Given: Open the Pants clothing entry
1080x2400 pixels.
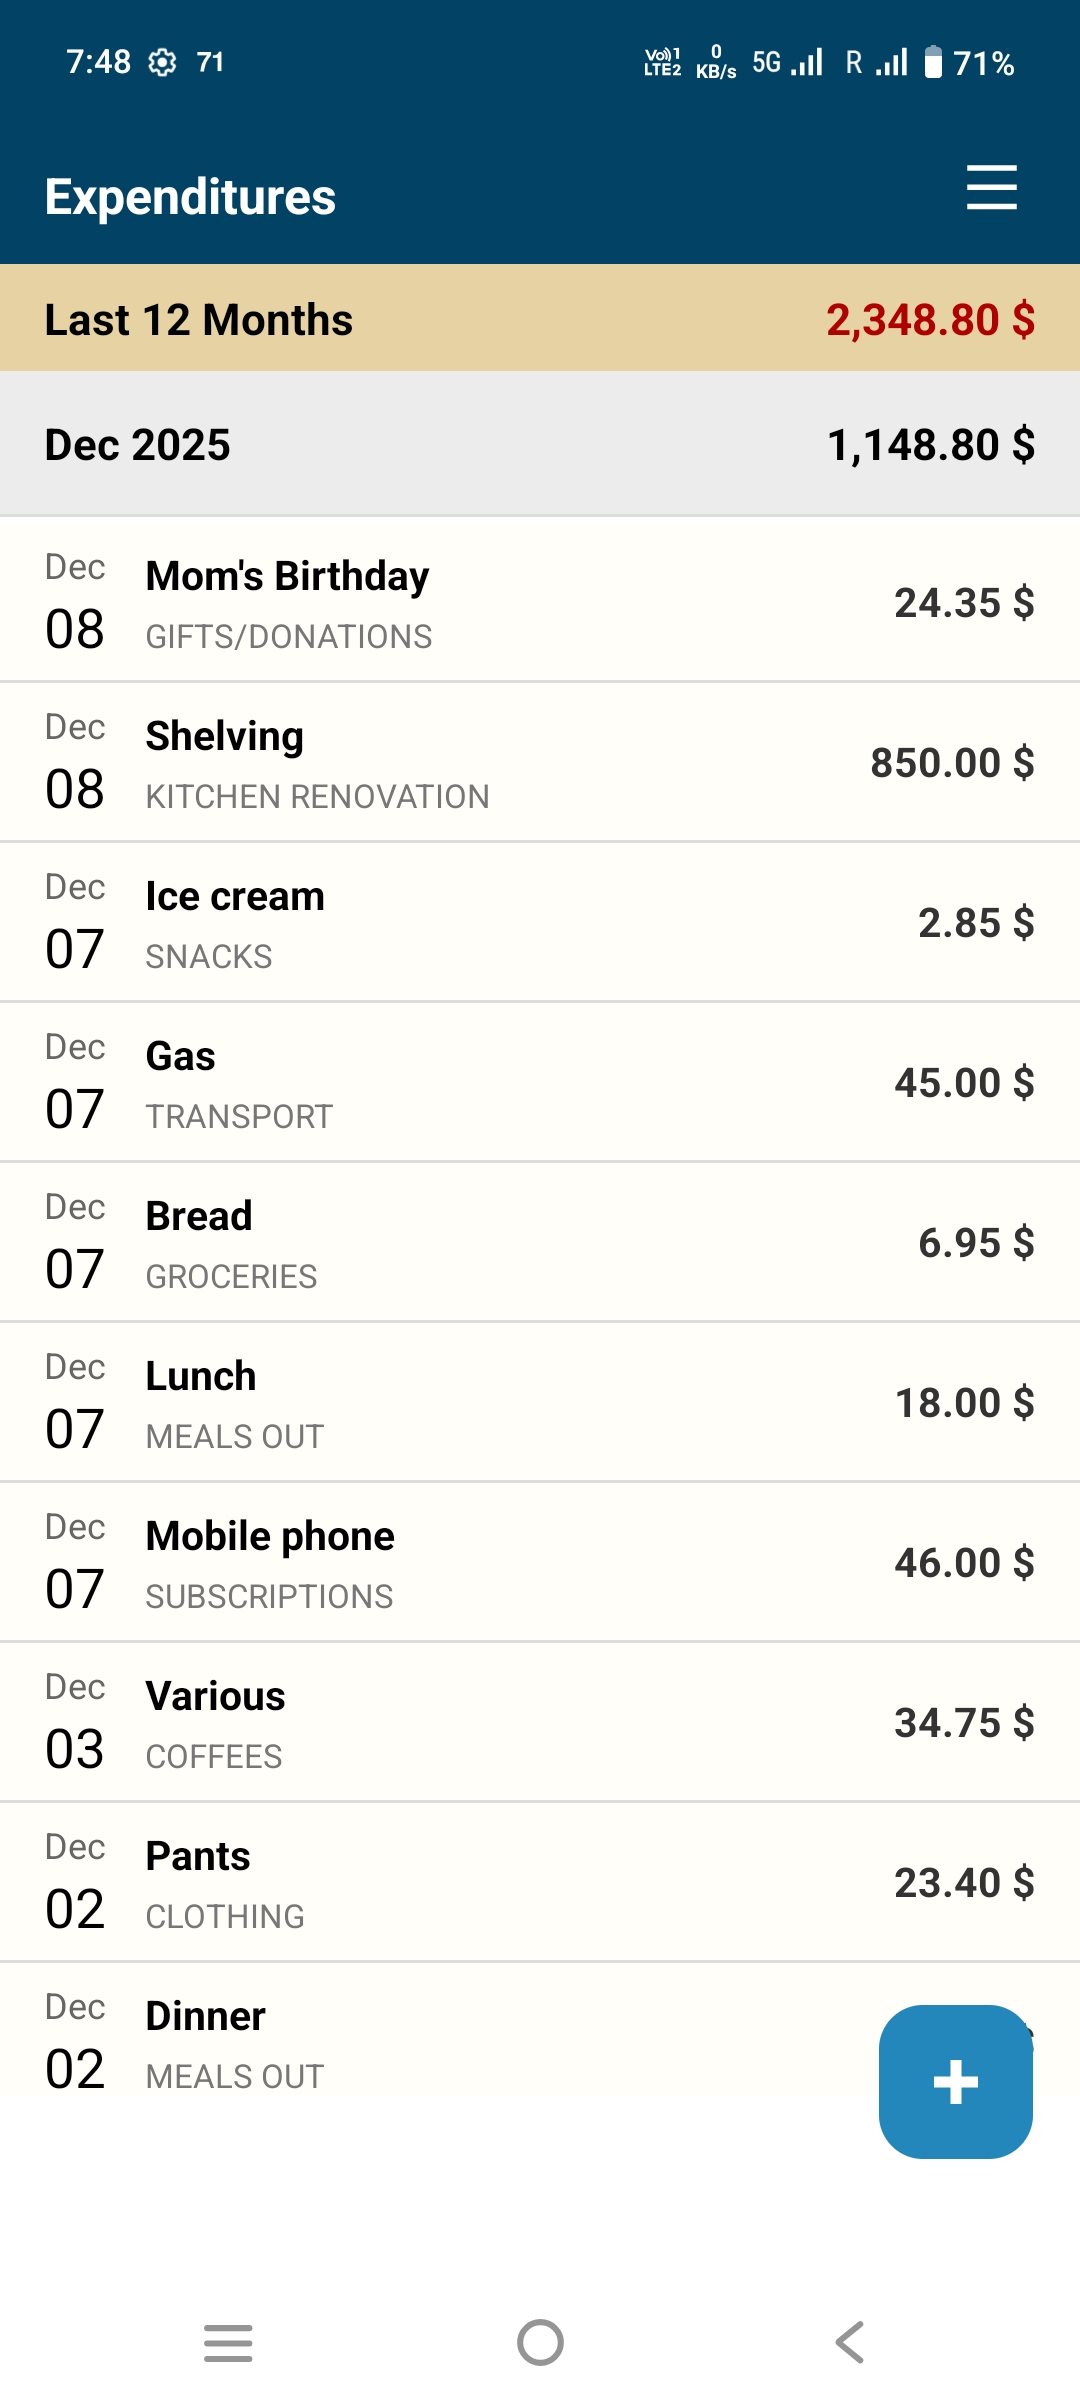Looking at the screenshot, I should [x=540, y=1882].
